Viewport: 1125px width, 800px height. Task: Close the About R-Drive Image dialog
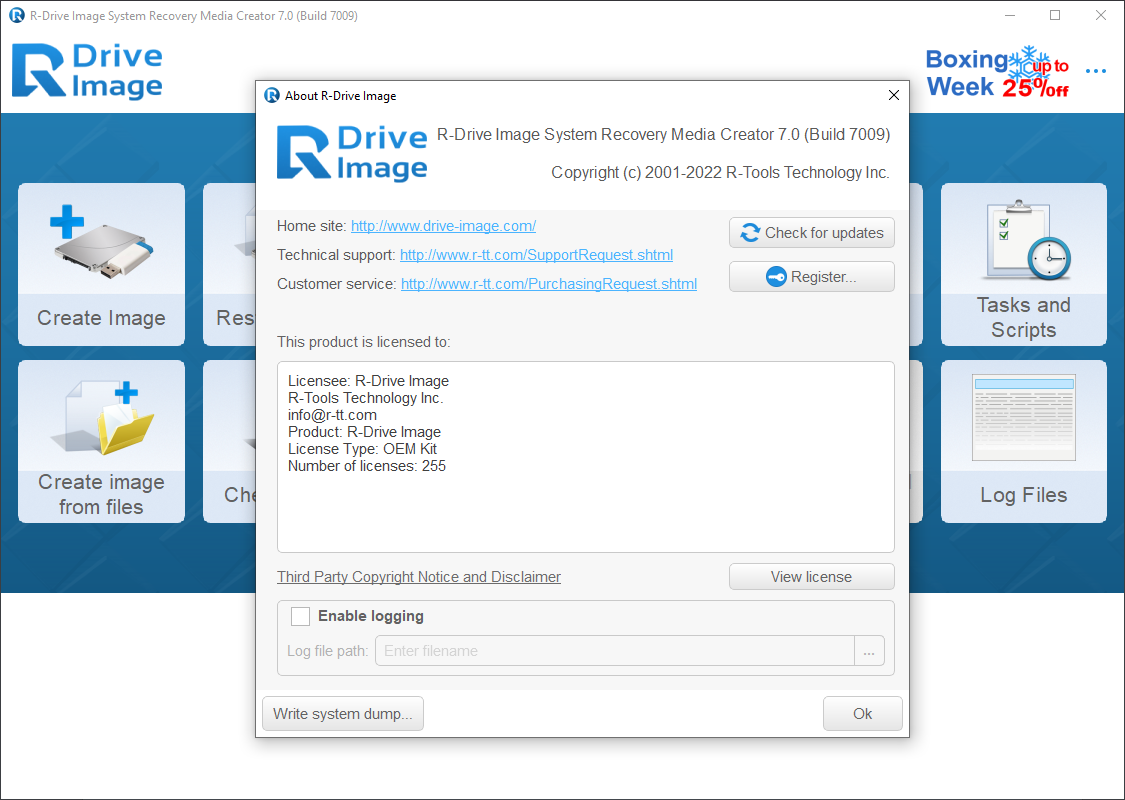(x=893, y=95)
